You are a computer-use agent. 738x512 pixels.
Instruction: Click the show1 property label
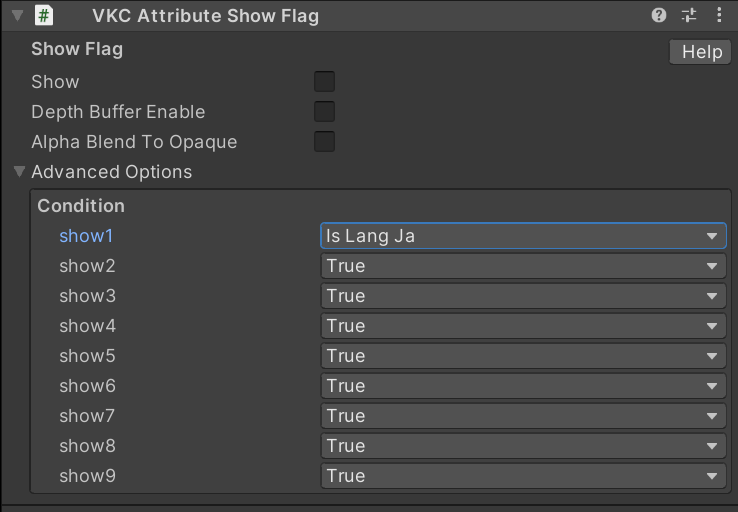tap(87, 236)
